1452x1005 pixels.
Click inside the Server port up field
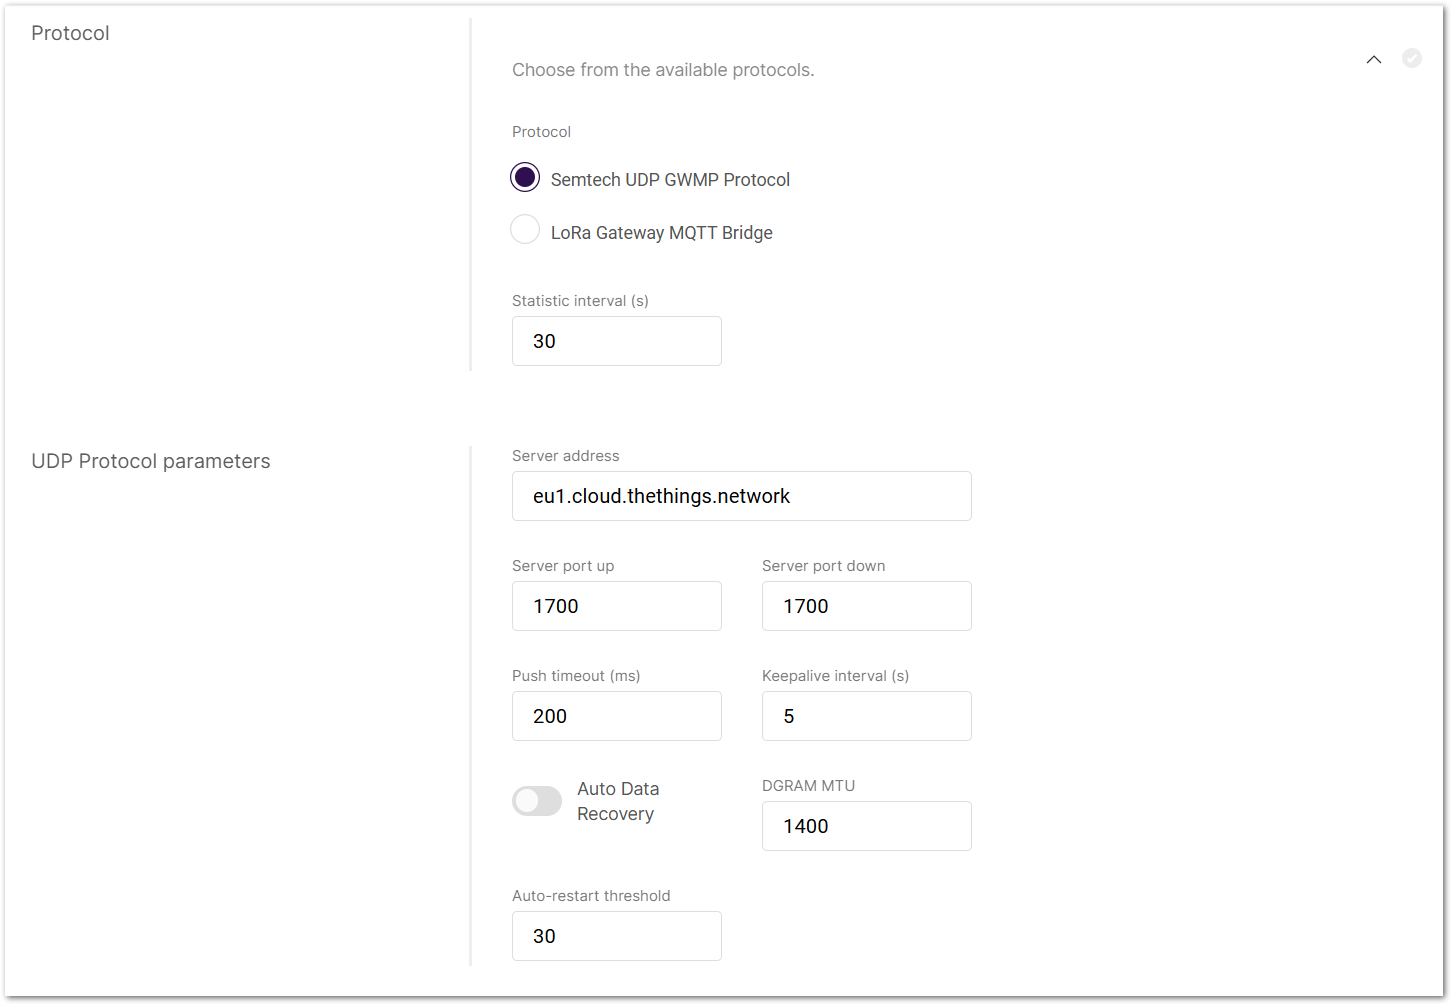[616, 606]
